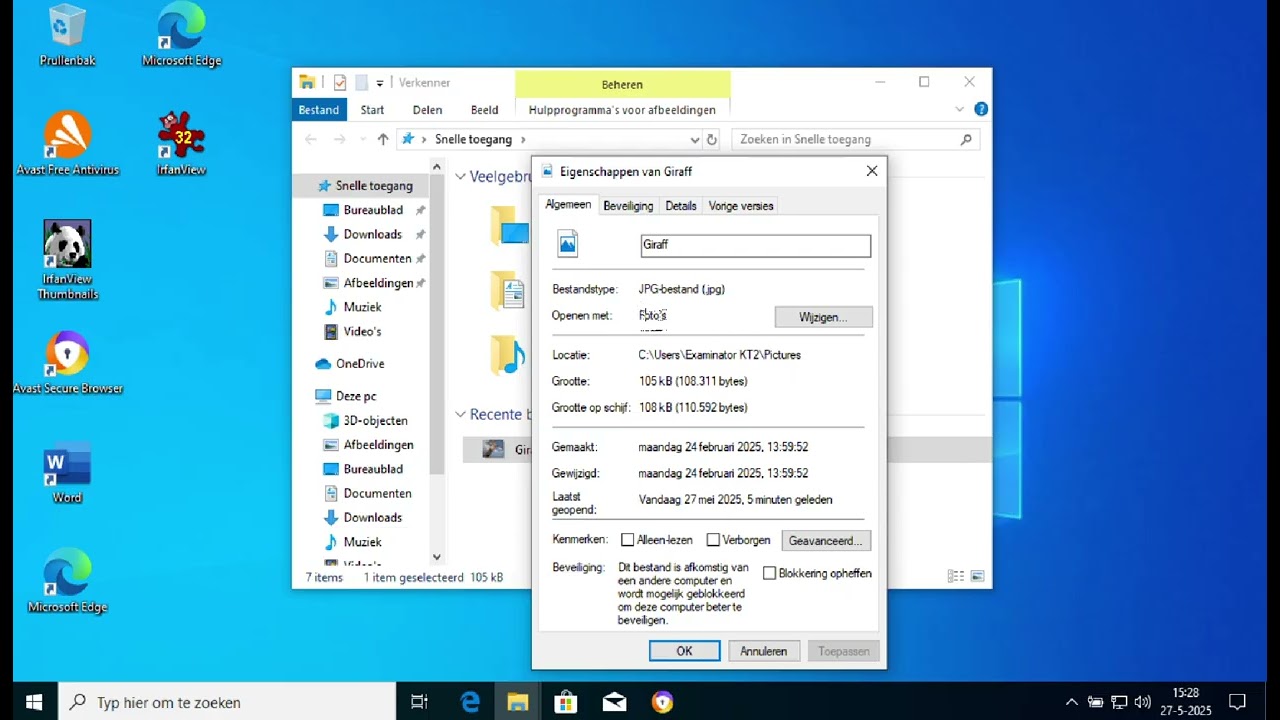Open the Geavanceerd... settings button

(826, 541)
